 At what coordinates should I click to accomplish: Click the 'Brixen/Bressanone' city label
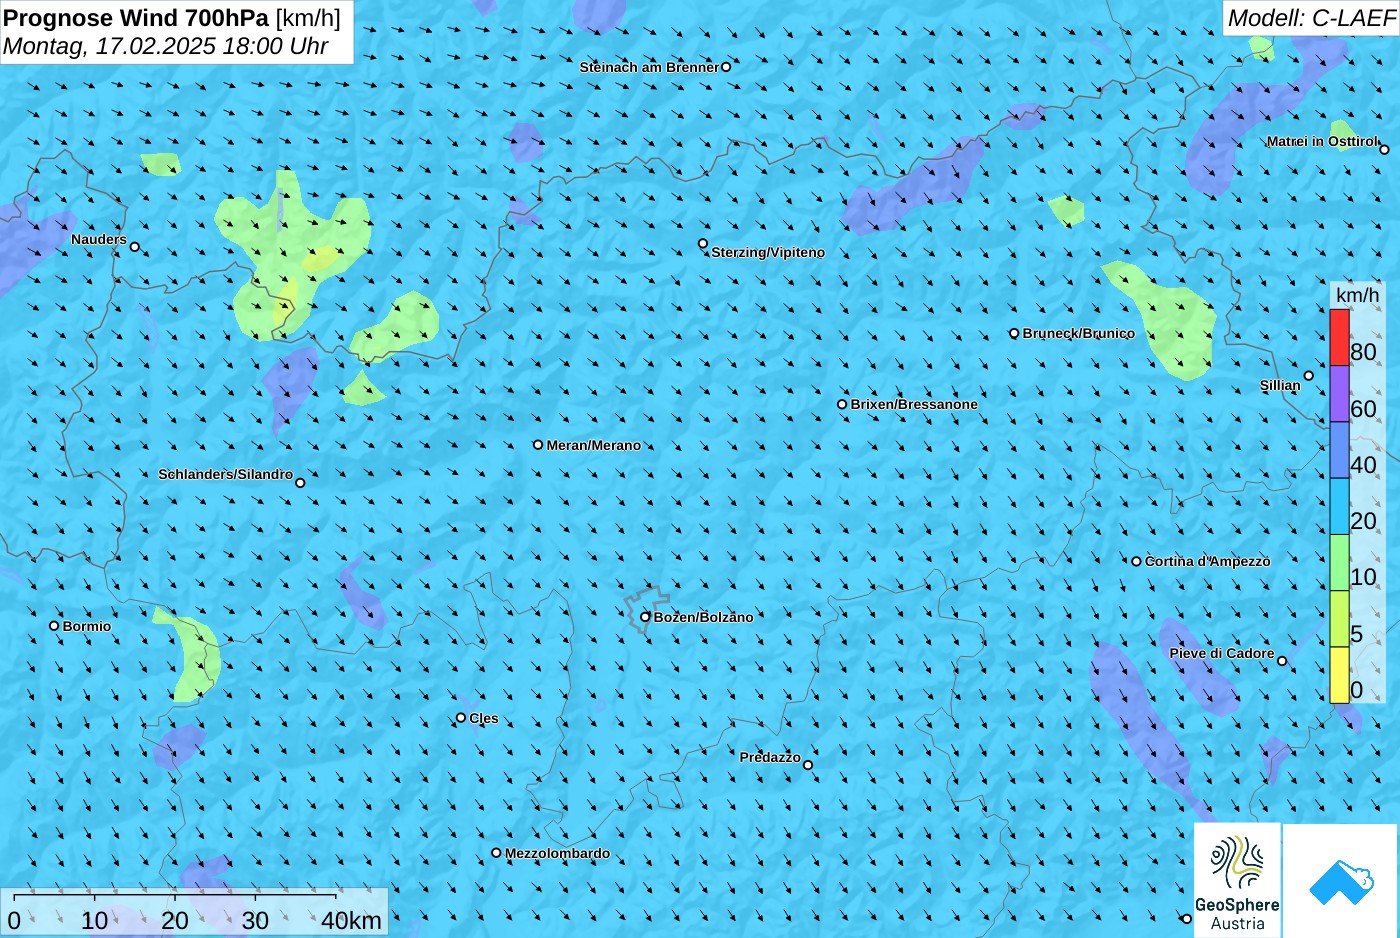coord(914,404)
